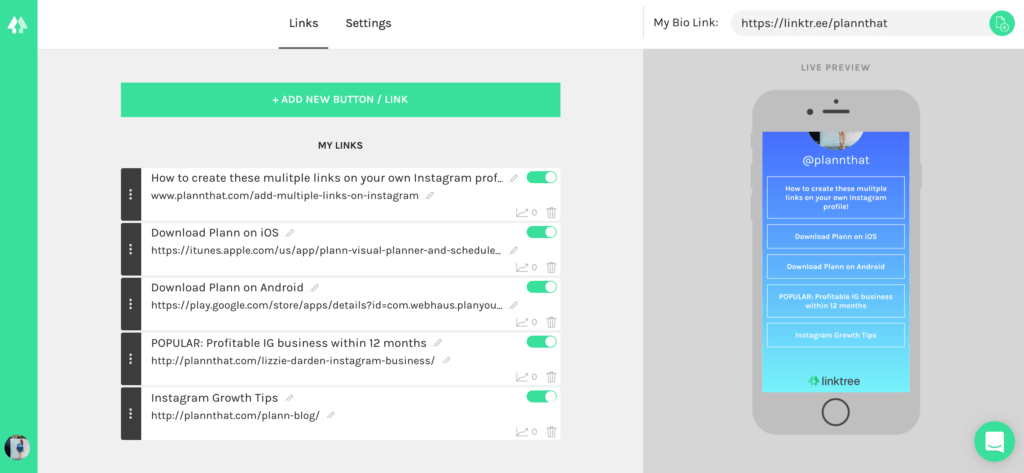Screen dimensions: 1024x473
Task: Edit the Instagram Growth Tips title pencil
Action: 290,397
